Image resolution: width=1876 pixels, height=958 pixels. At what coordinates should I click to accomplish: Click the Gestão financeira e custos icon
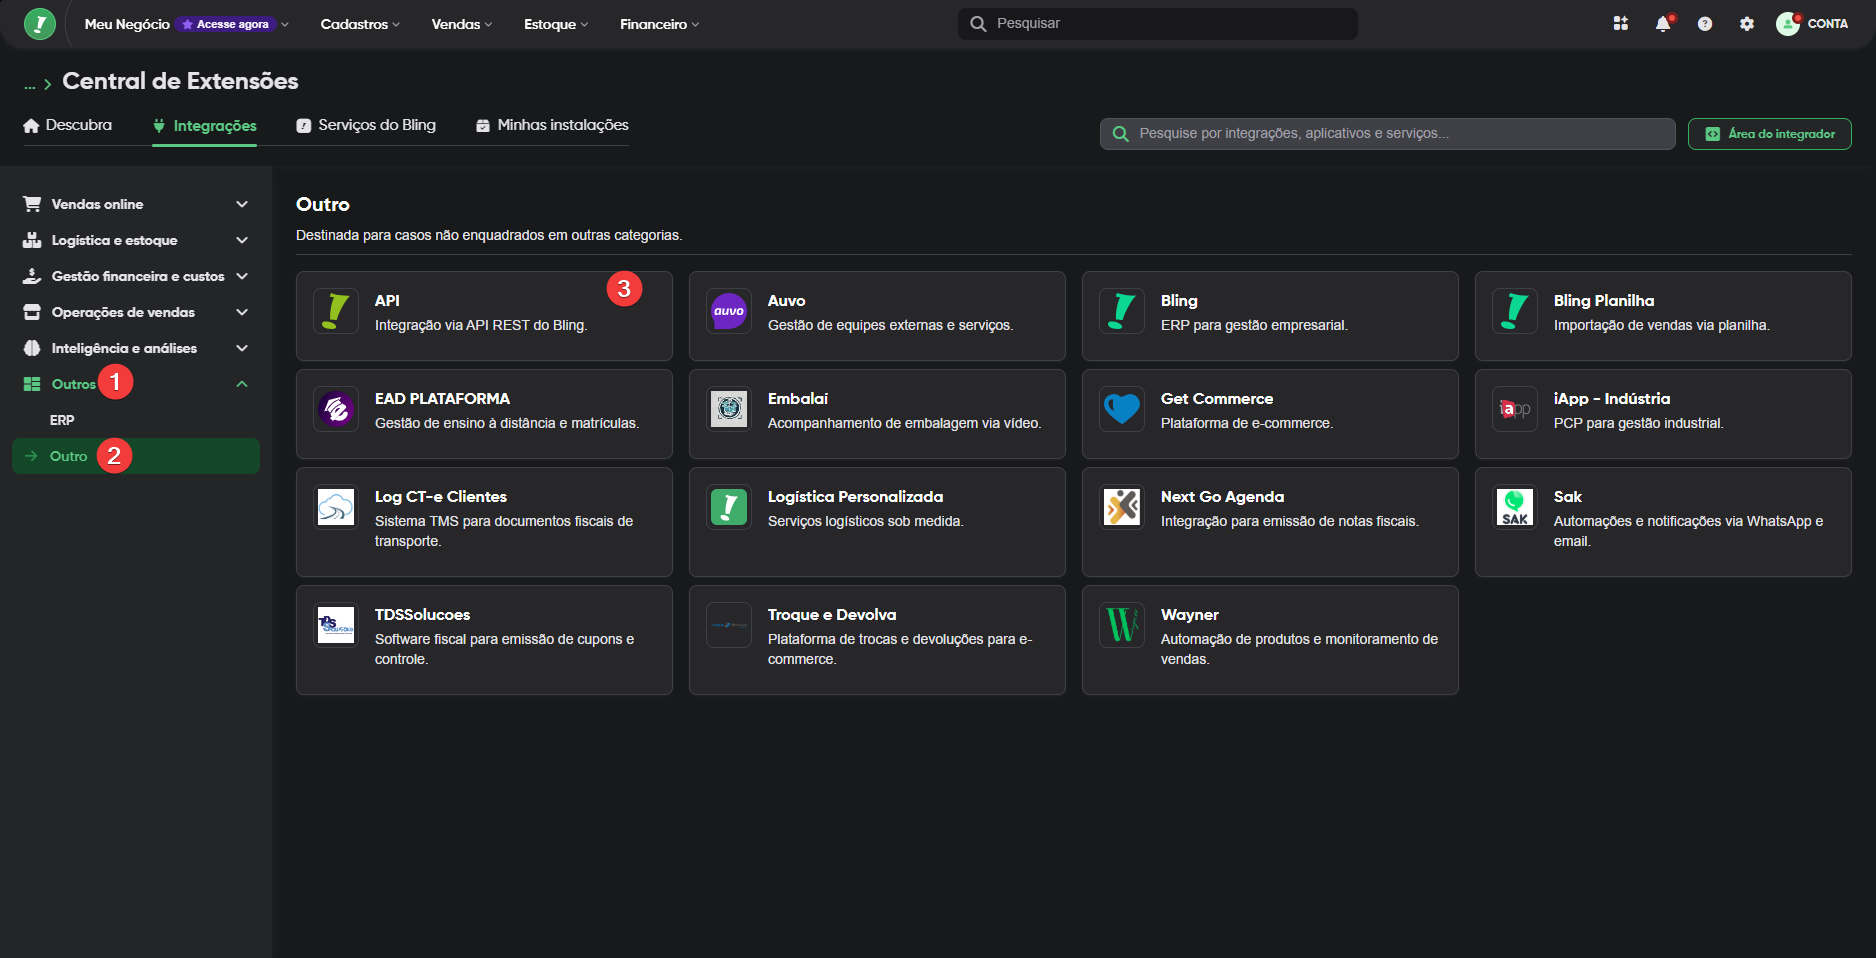click(x=32, y=276)
